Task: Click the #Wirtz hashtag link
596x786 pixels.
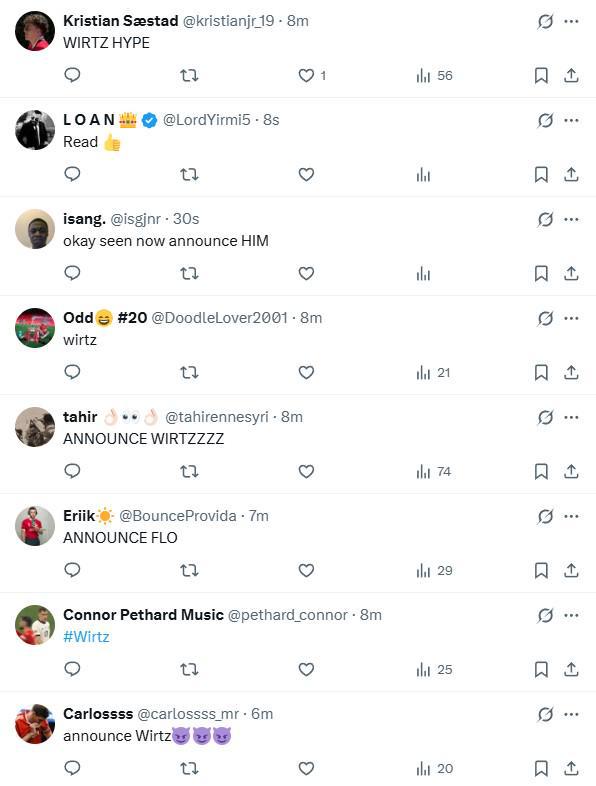Action: (86, 637)
